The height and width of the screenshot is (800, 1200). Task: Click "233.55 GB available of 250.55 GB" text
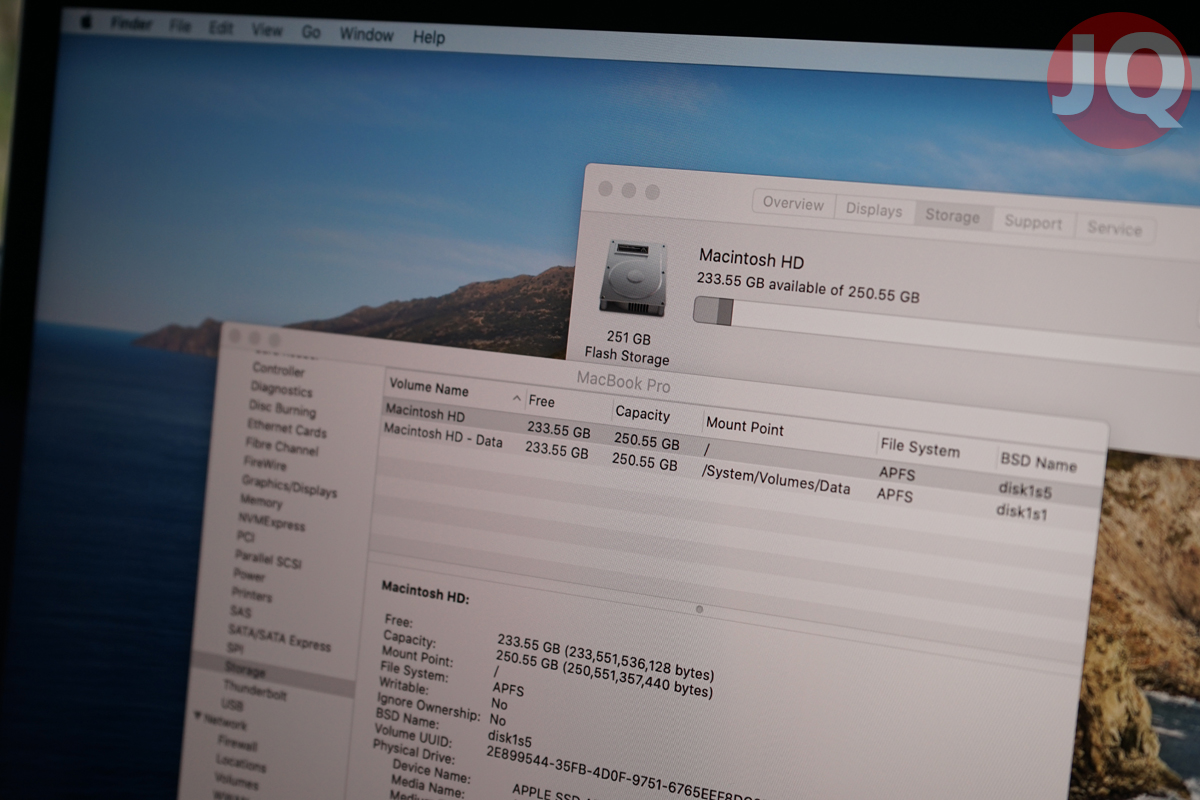tap(807, 289)
